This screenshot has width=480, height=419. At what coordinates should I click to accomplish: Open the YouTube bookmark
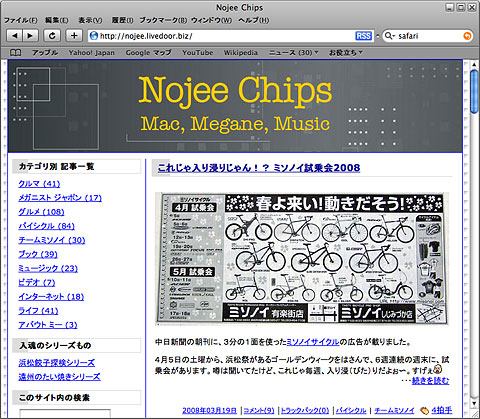tap(197, 53)
